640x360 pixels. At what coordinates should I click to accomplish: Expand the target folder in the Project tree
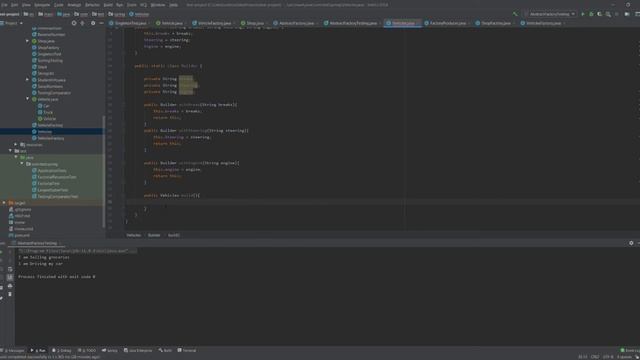[x=4, y=203]
